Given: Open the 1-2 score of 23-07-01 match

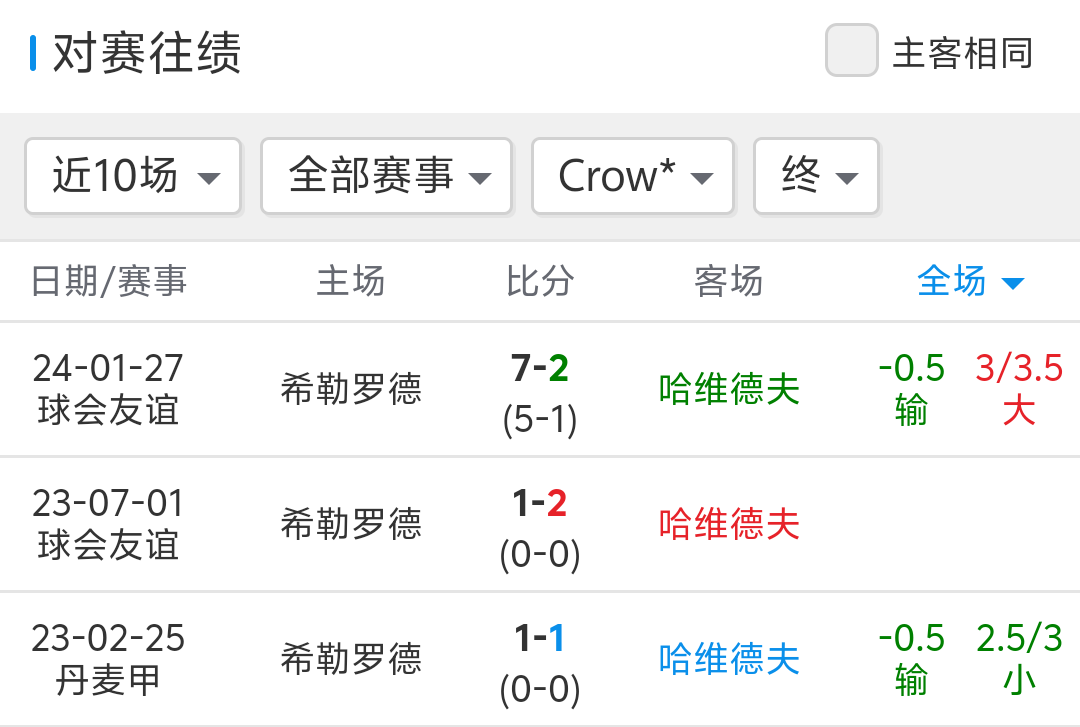Looking at the screenshot, I should pos(540,504).
